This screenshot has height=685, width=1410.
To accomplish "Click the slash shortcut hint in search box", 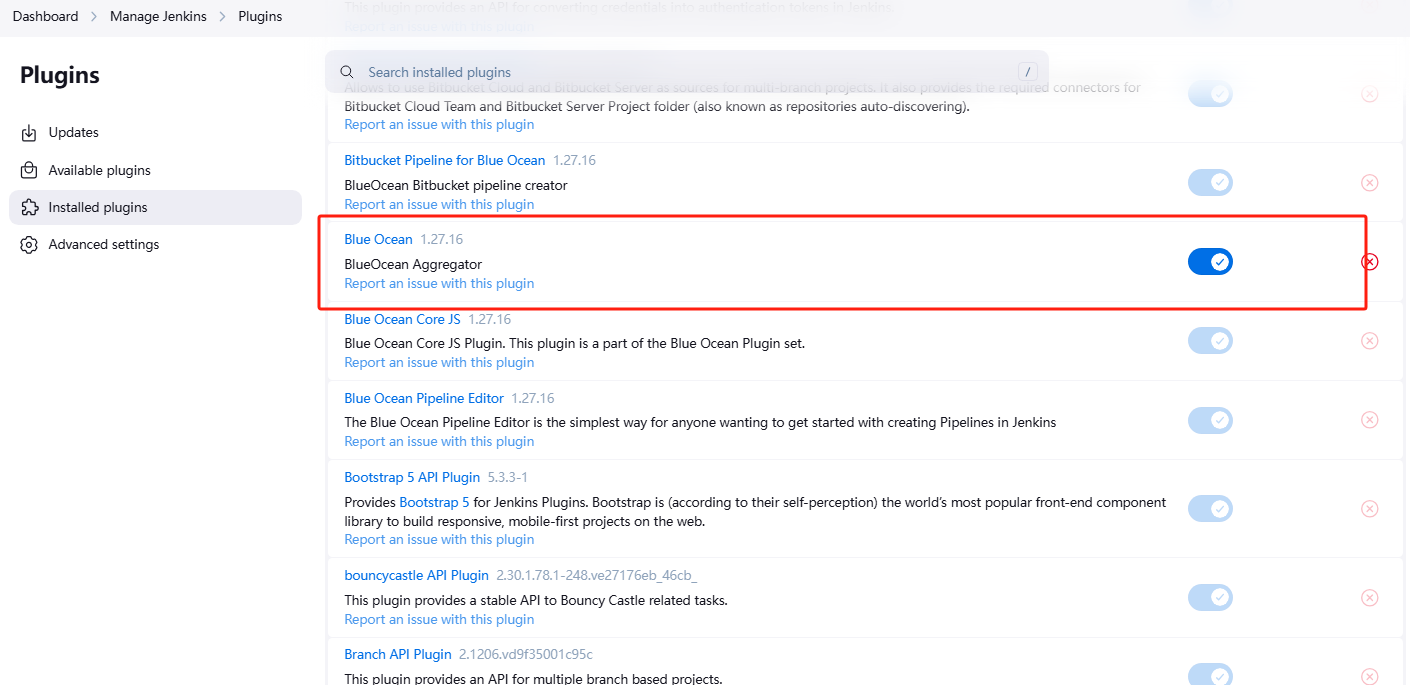I will (x=1027, y=72).
